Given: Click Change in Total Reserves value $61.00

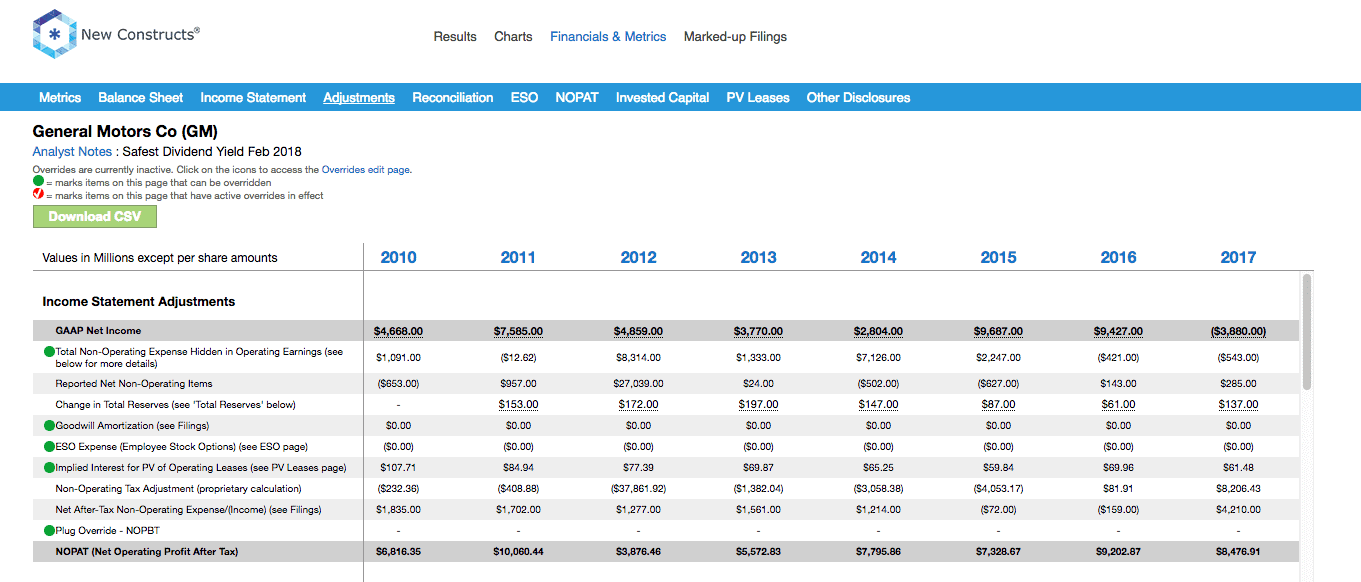Looking at the screenshot, I should coord(1118,405).
